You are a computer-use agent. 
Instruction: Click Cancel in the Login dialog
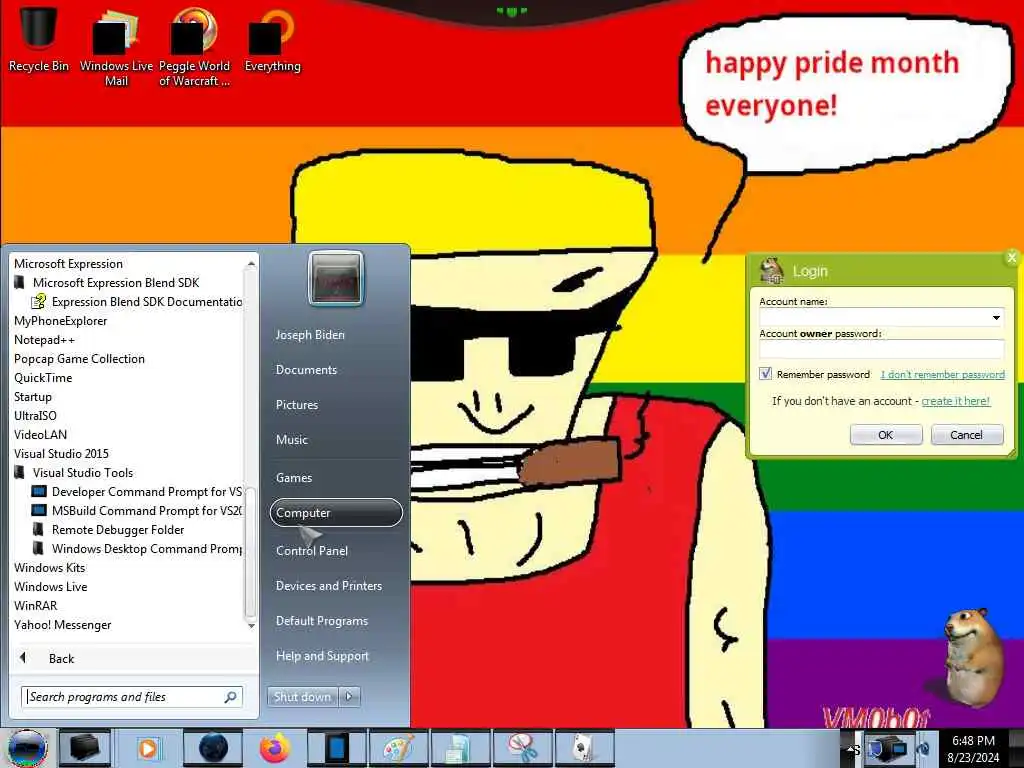[967, 435]
